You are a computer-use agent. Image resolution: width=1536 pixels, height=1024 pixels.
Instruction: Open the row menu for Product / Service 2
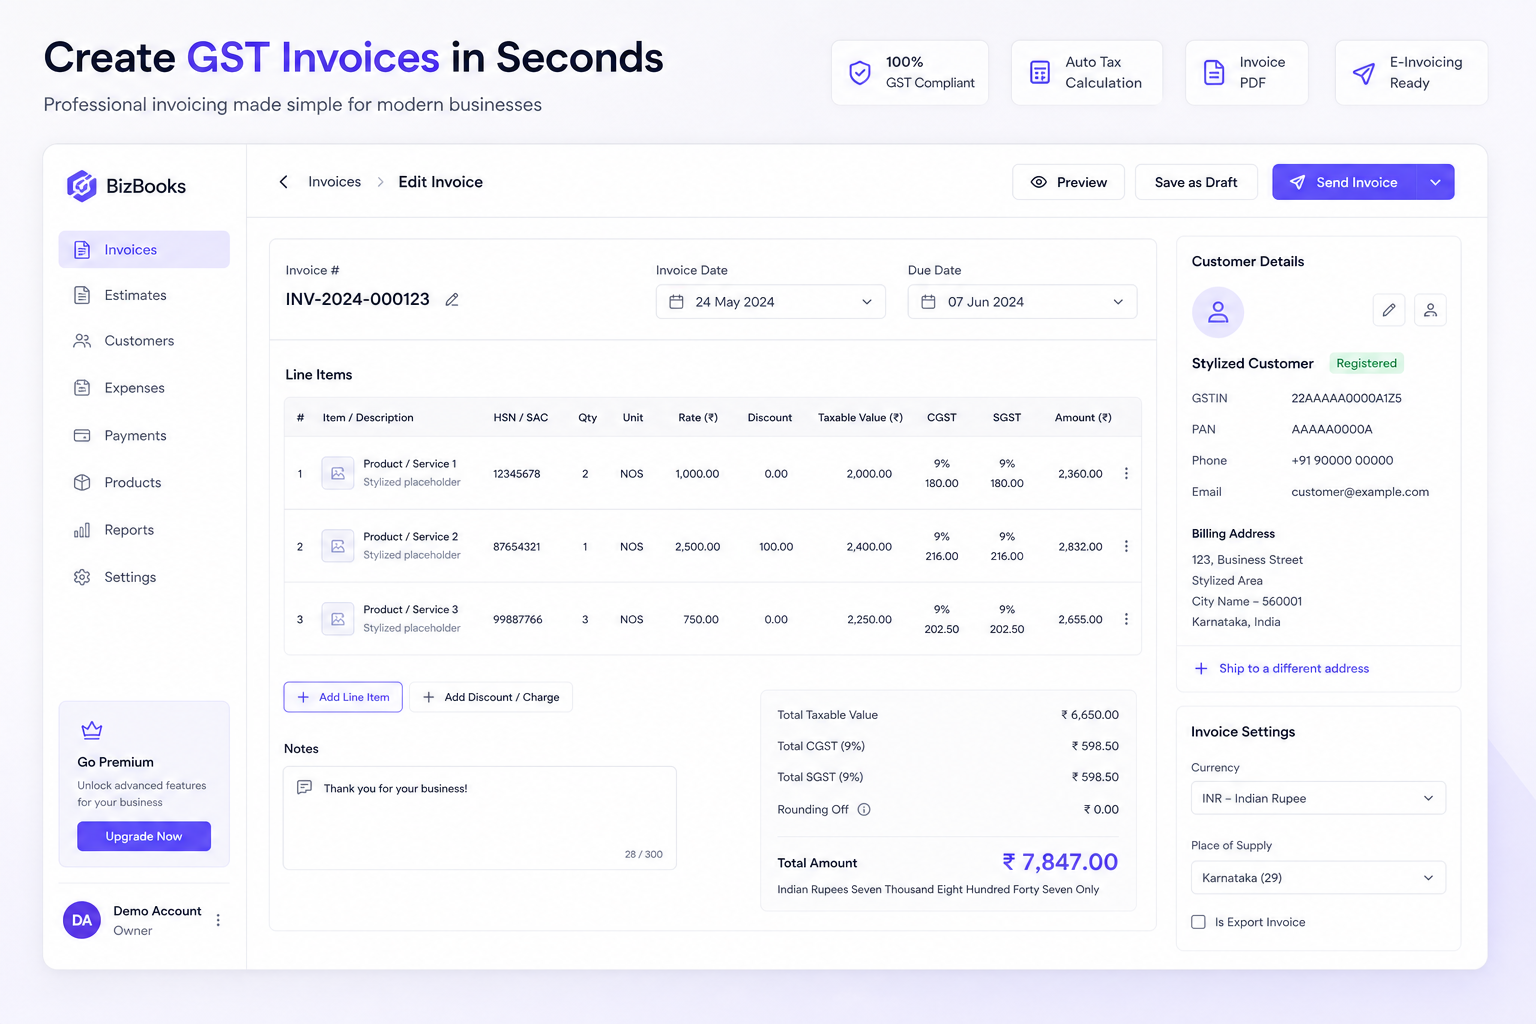tap(1126, 547)
